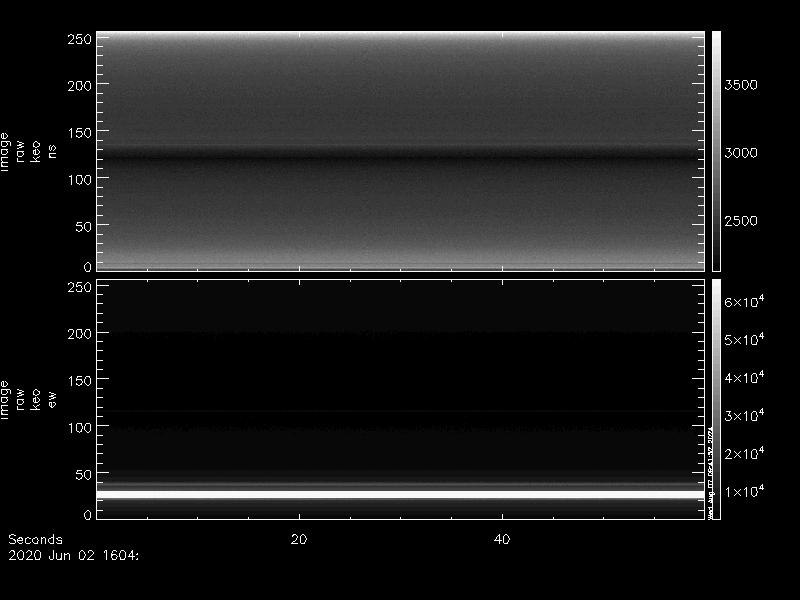Click the '2020 Jun 02 1604:' date label
Image resolution: width=800 pixels, height=600 pixels.
click(x=72, y=554)
